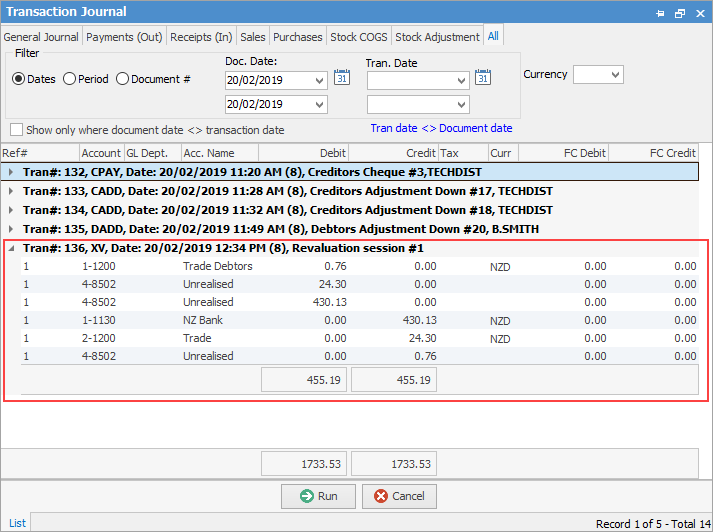Screen dimensions: 713x532
Task: Enable 'Show only where document date <> transaction date'
Action: [x=17, y=130]
